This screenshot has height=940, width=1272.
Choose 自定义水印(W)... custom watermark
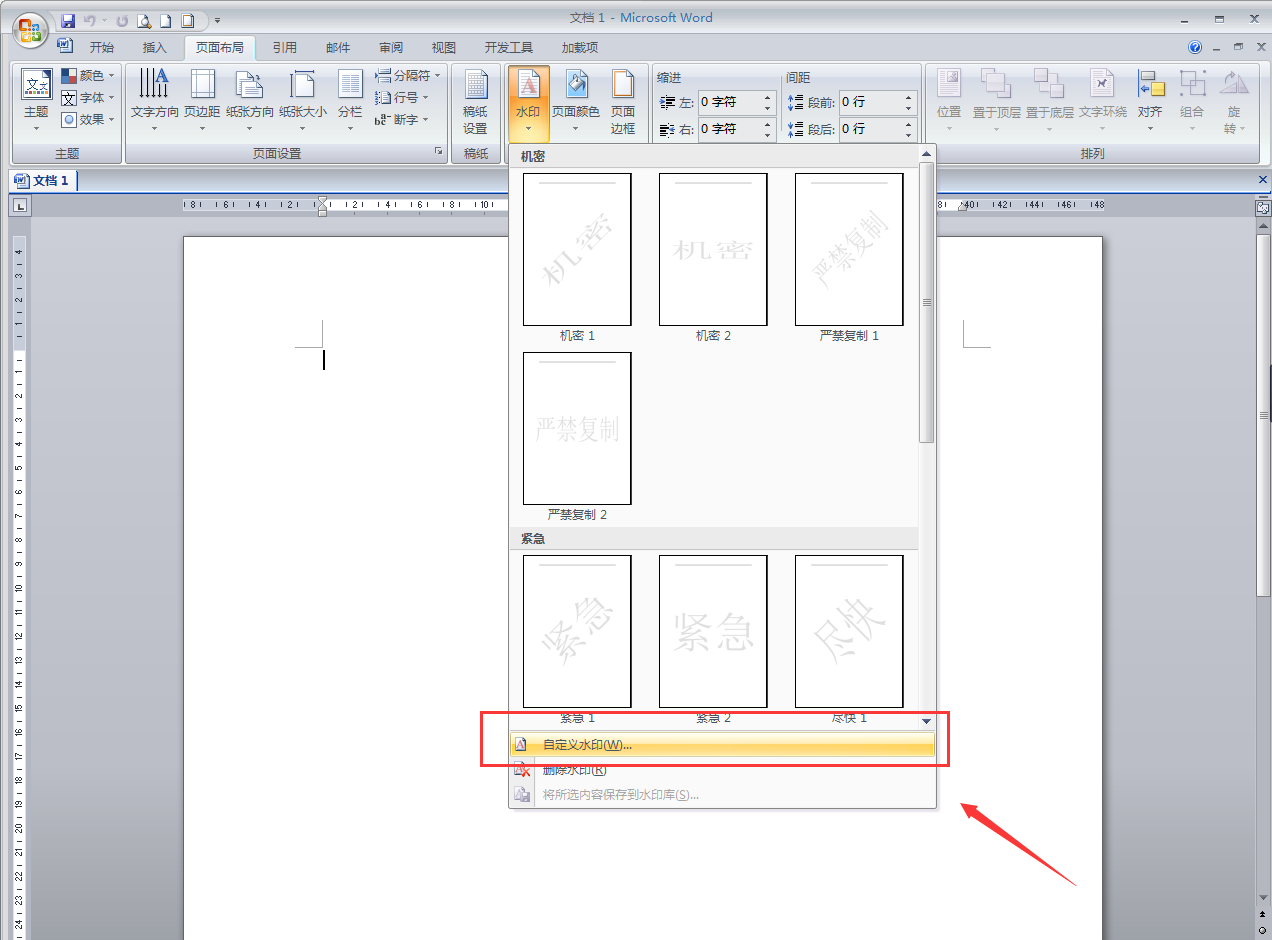(722, 745)
